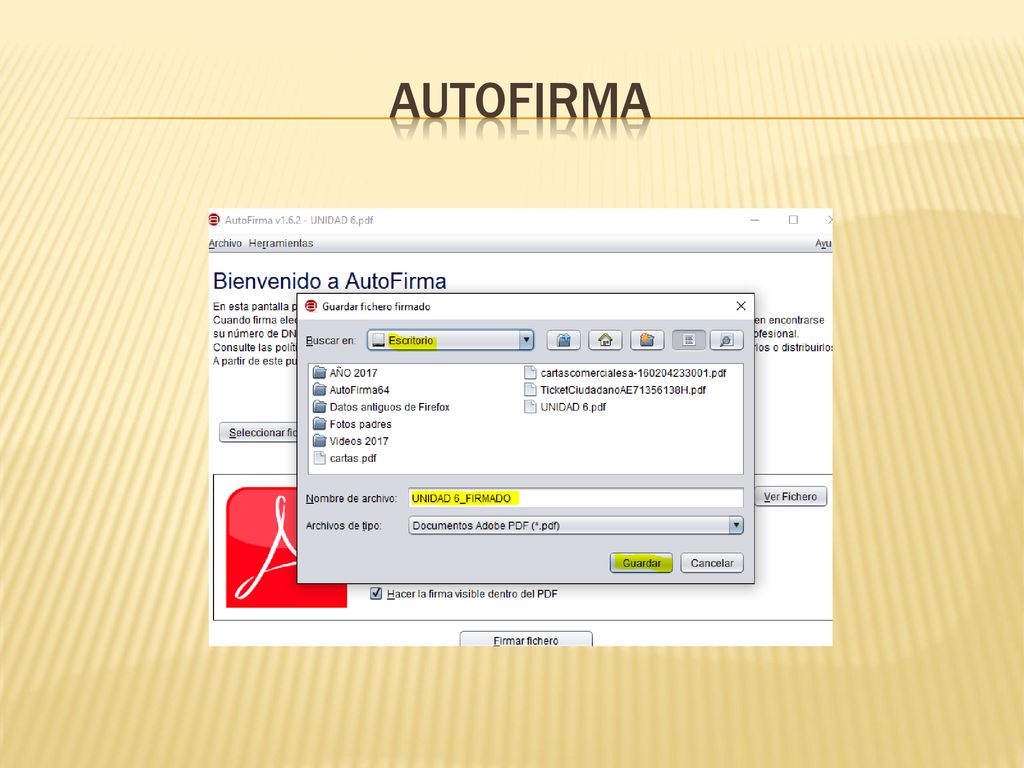
Task: Open the Archivo menu
Action: click(x=225, y=243)
